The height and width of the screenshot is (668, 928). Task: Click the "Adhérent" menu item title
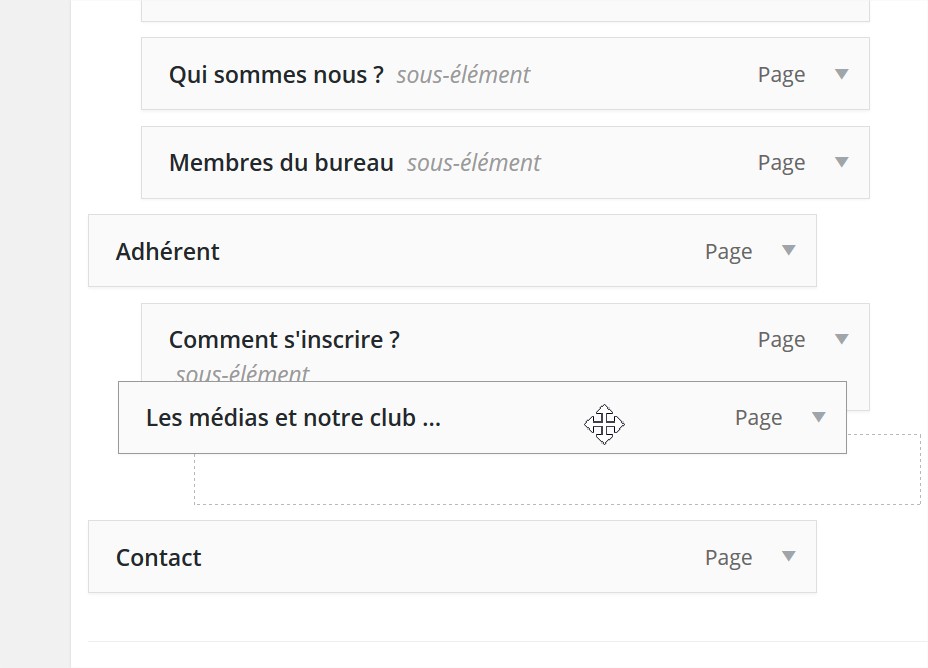[168, 251]
